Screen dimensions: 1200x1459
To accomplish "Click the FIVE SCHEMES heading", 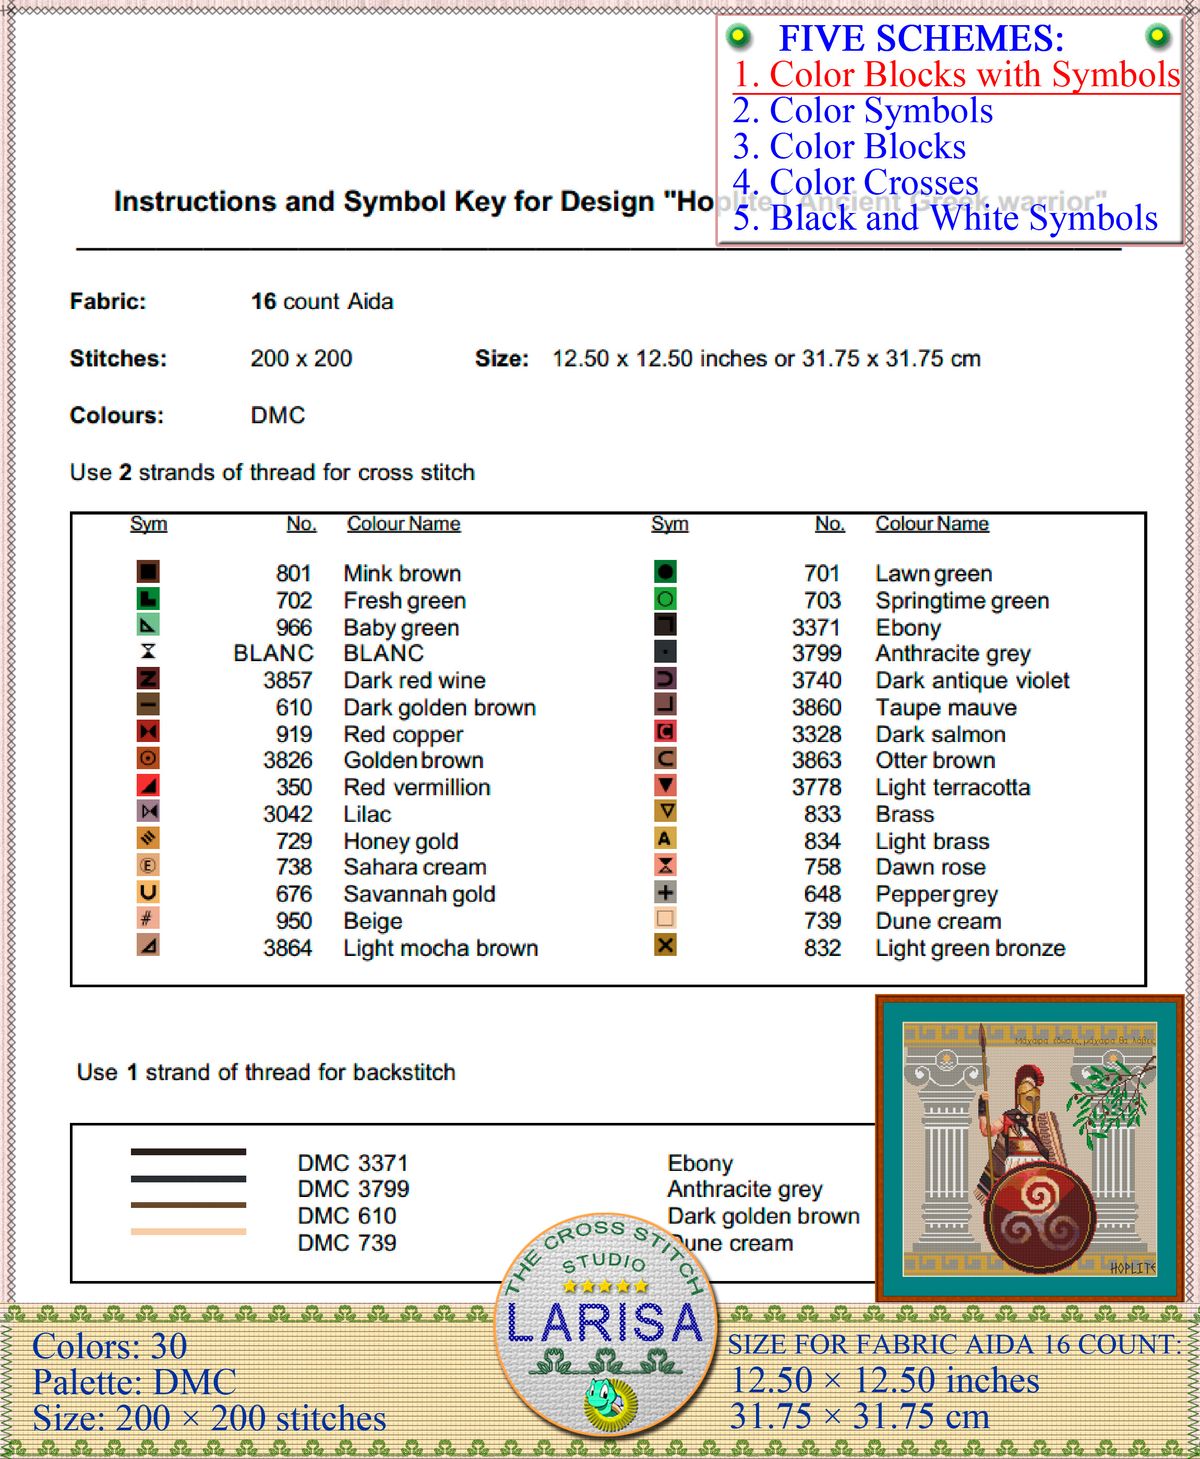I will point(921,39).
